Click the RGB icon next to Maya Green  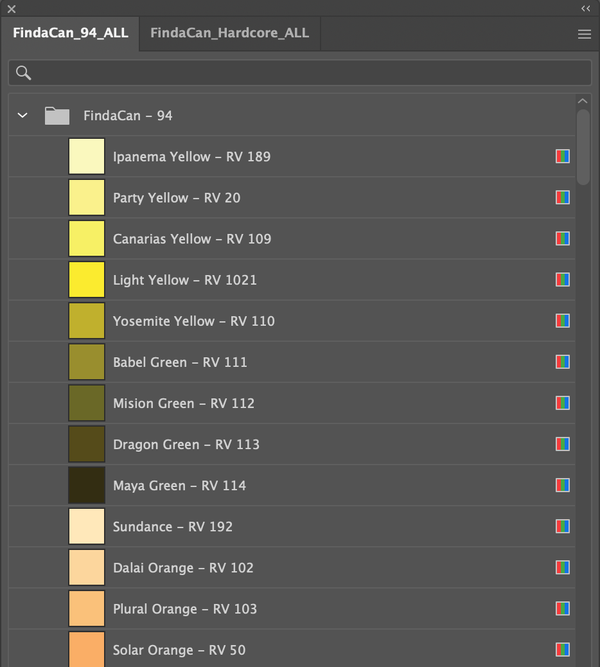[563, 485]
